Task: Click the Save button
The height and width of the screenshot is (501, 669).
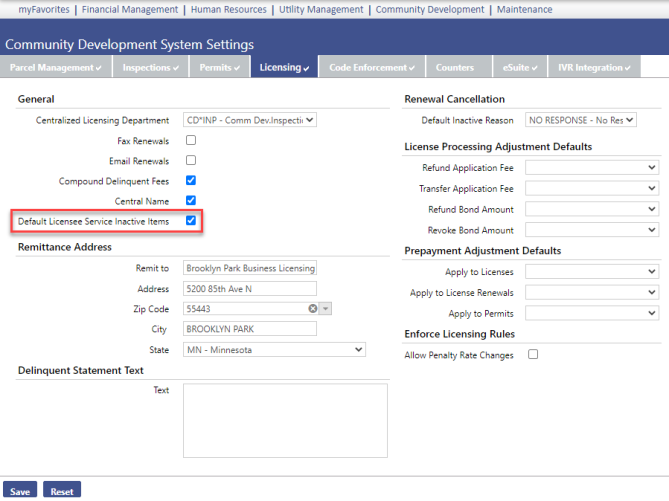Action: pyautogui.click(x=21, y=491)
